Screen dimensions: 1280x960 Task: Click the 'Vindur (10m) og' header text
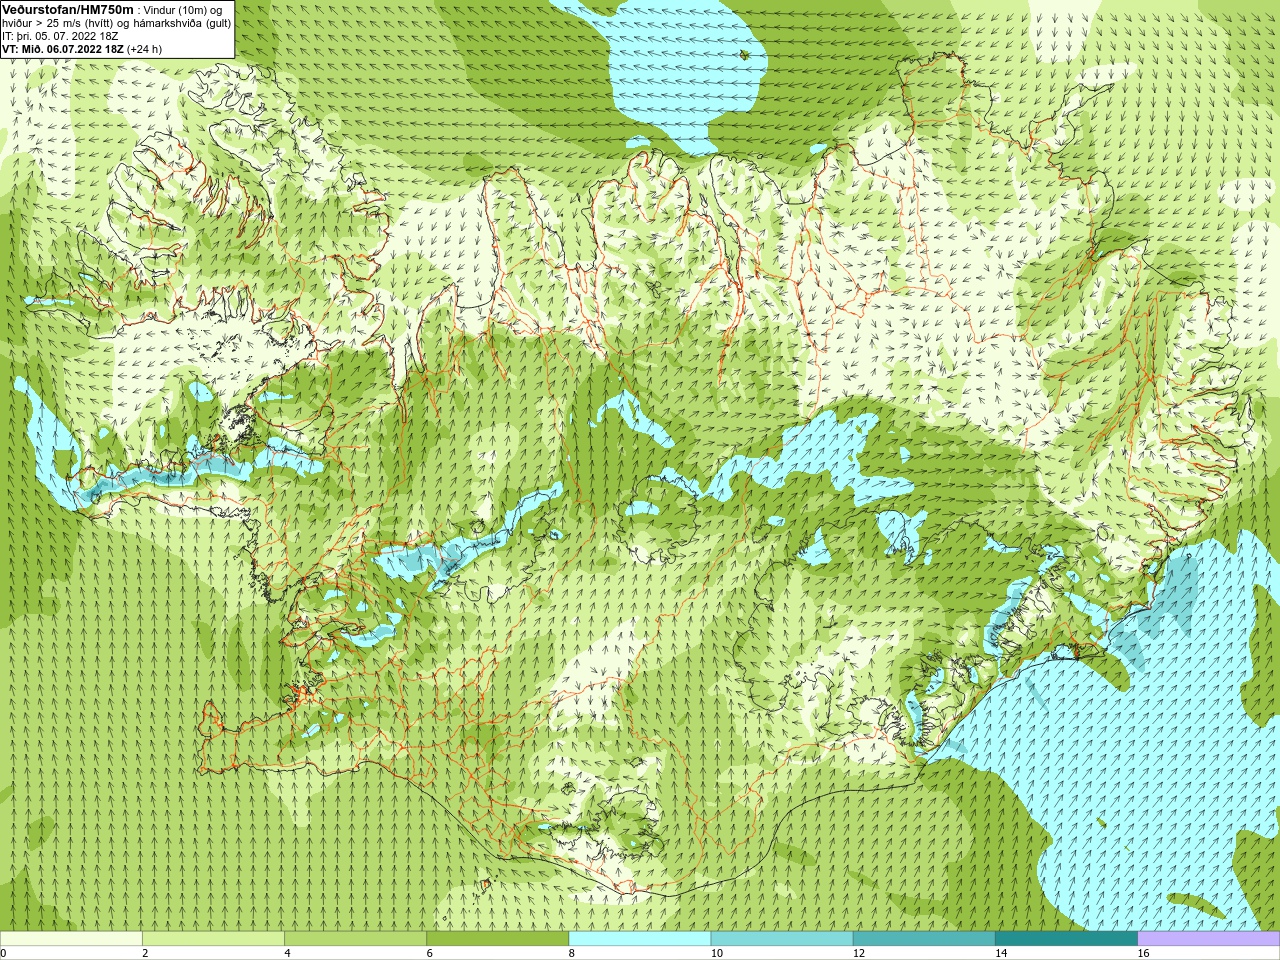coord(184,10)
